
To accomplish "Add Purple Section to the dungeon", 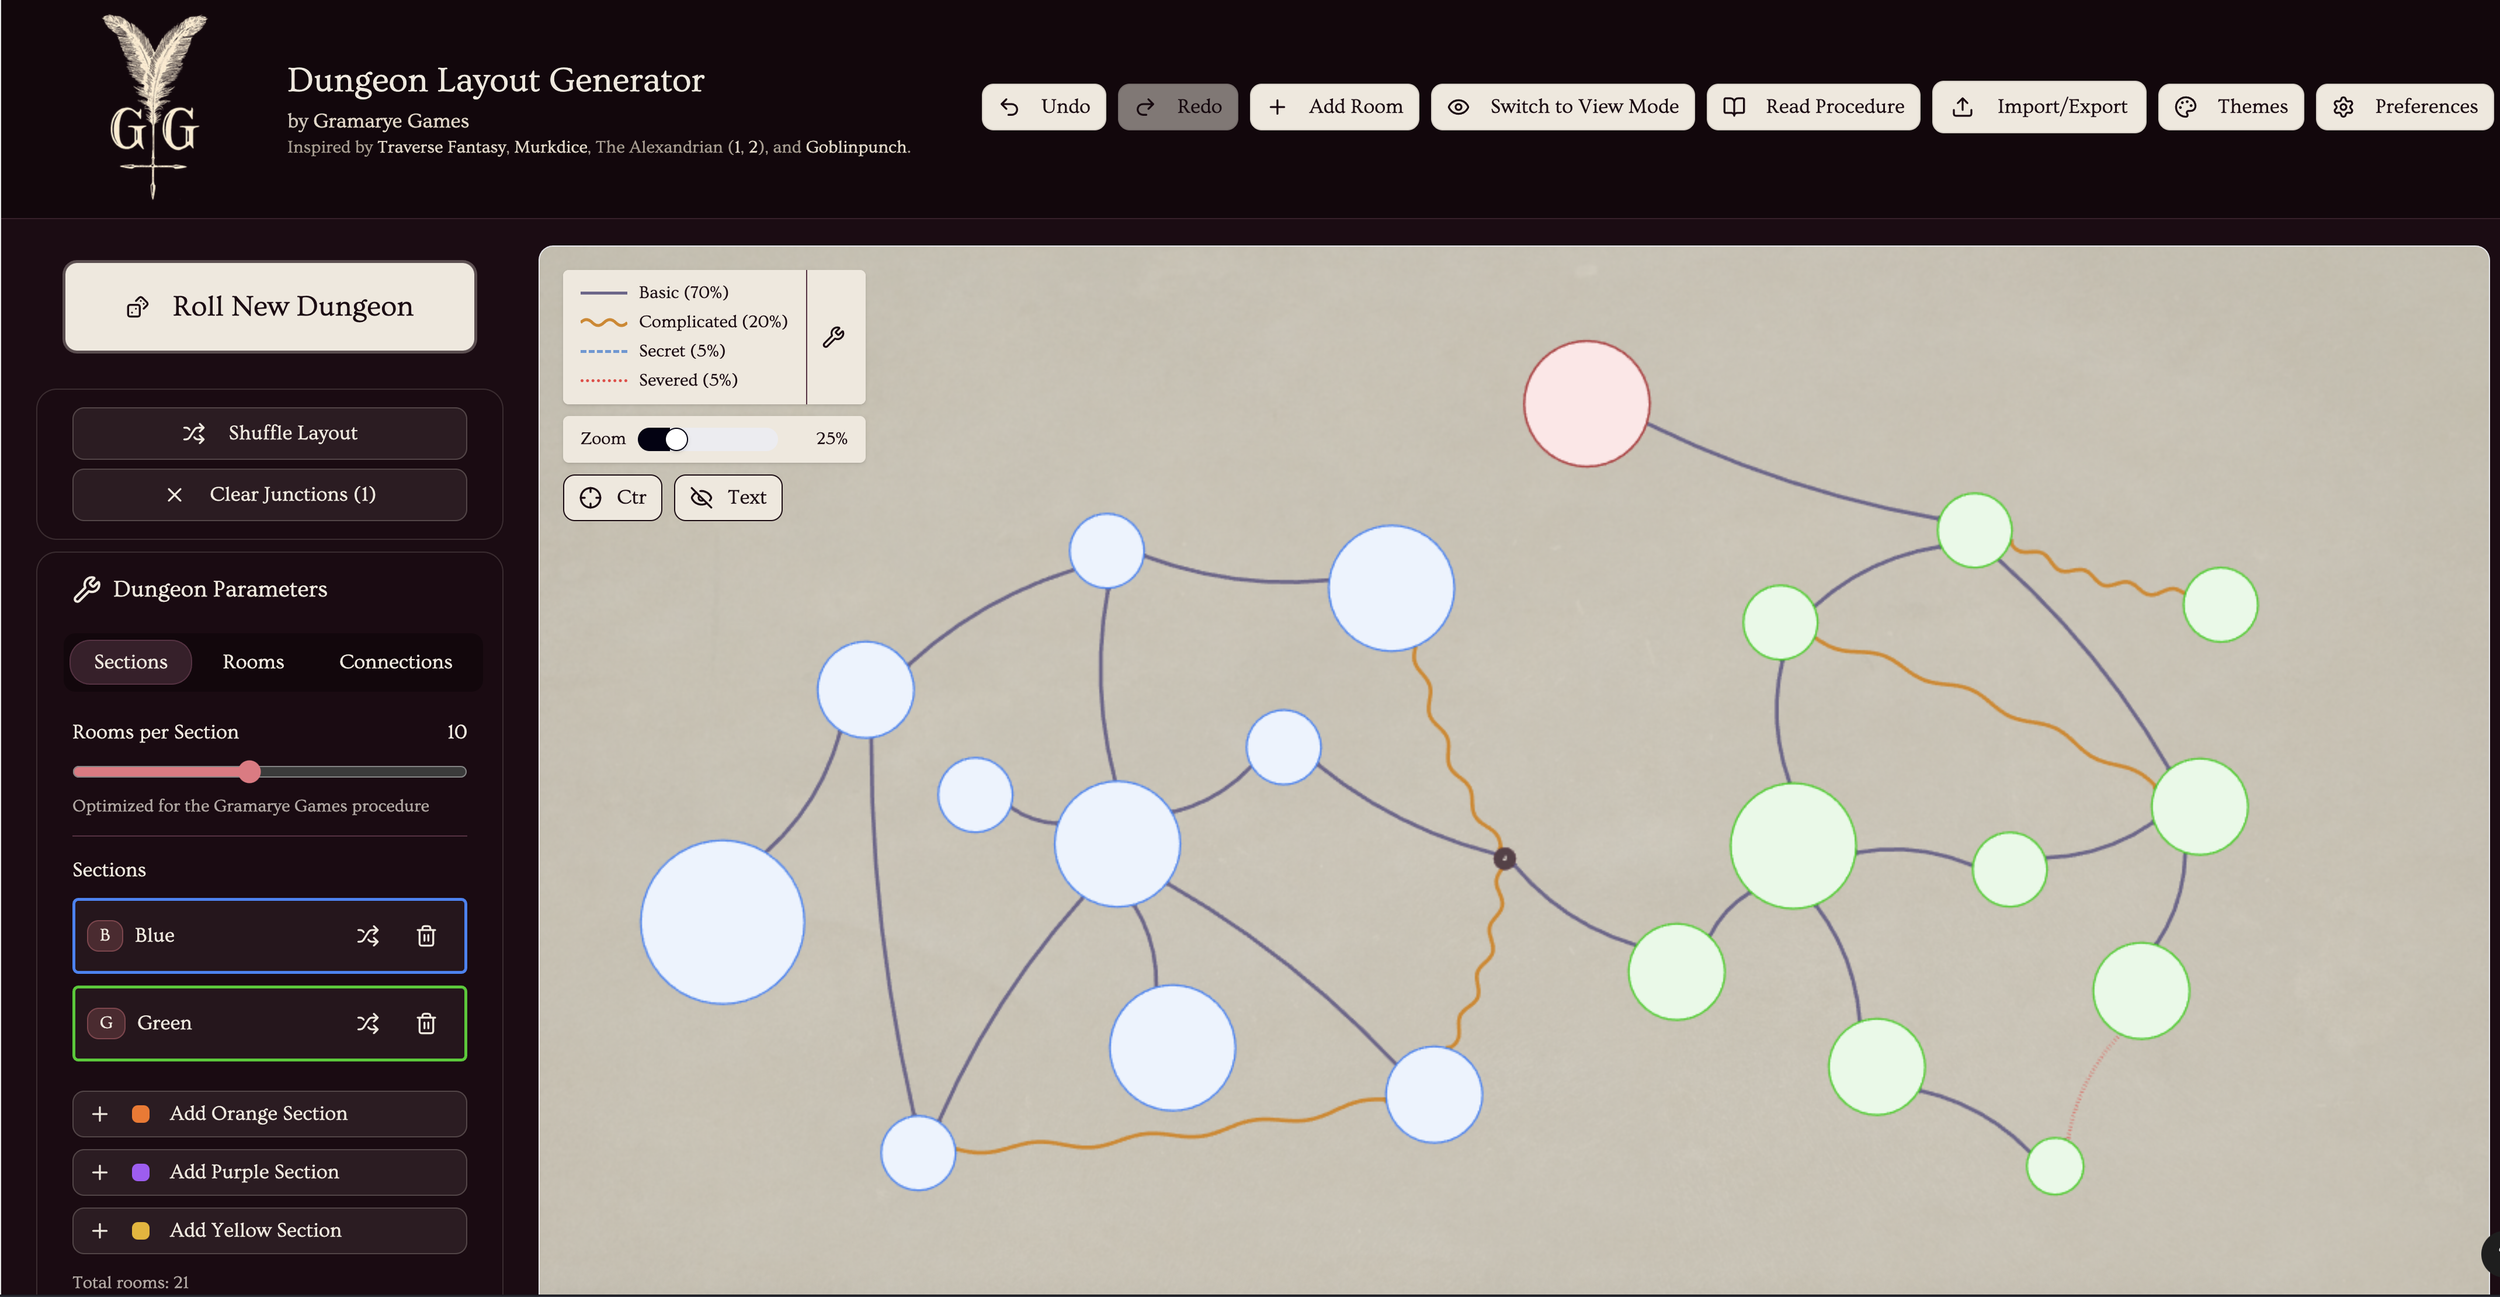I will pyautogui.click(x=269, y=1172).
